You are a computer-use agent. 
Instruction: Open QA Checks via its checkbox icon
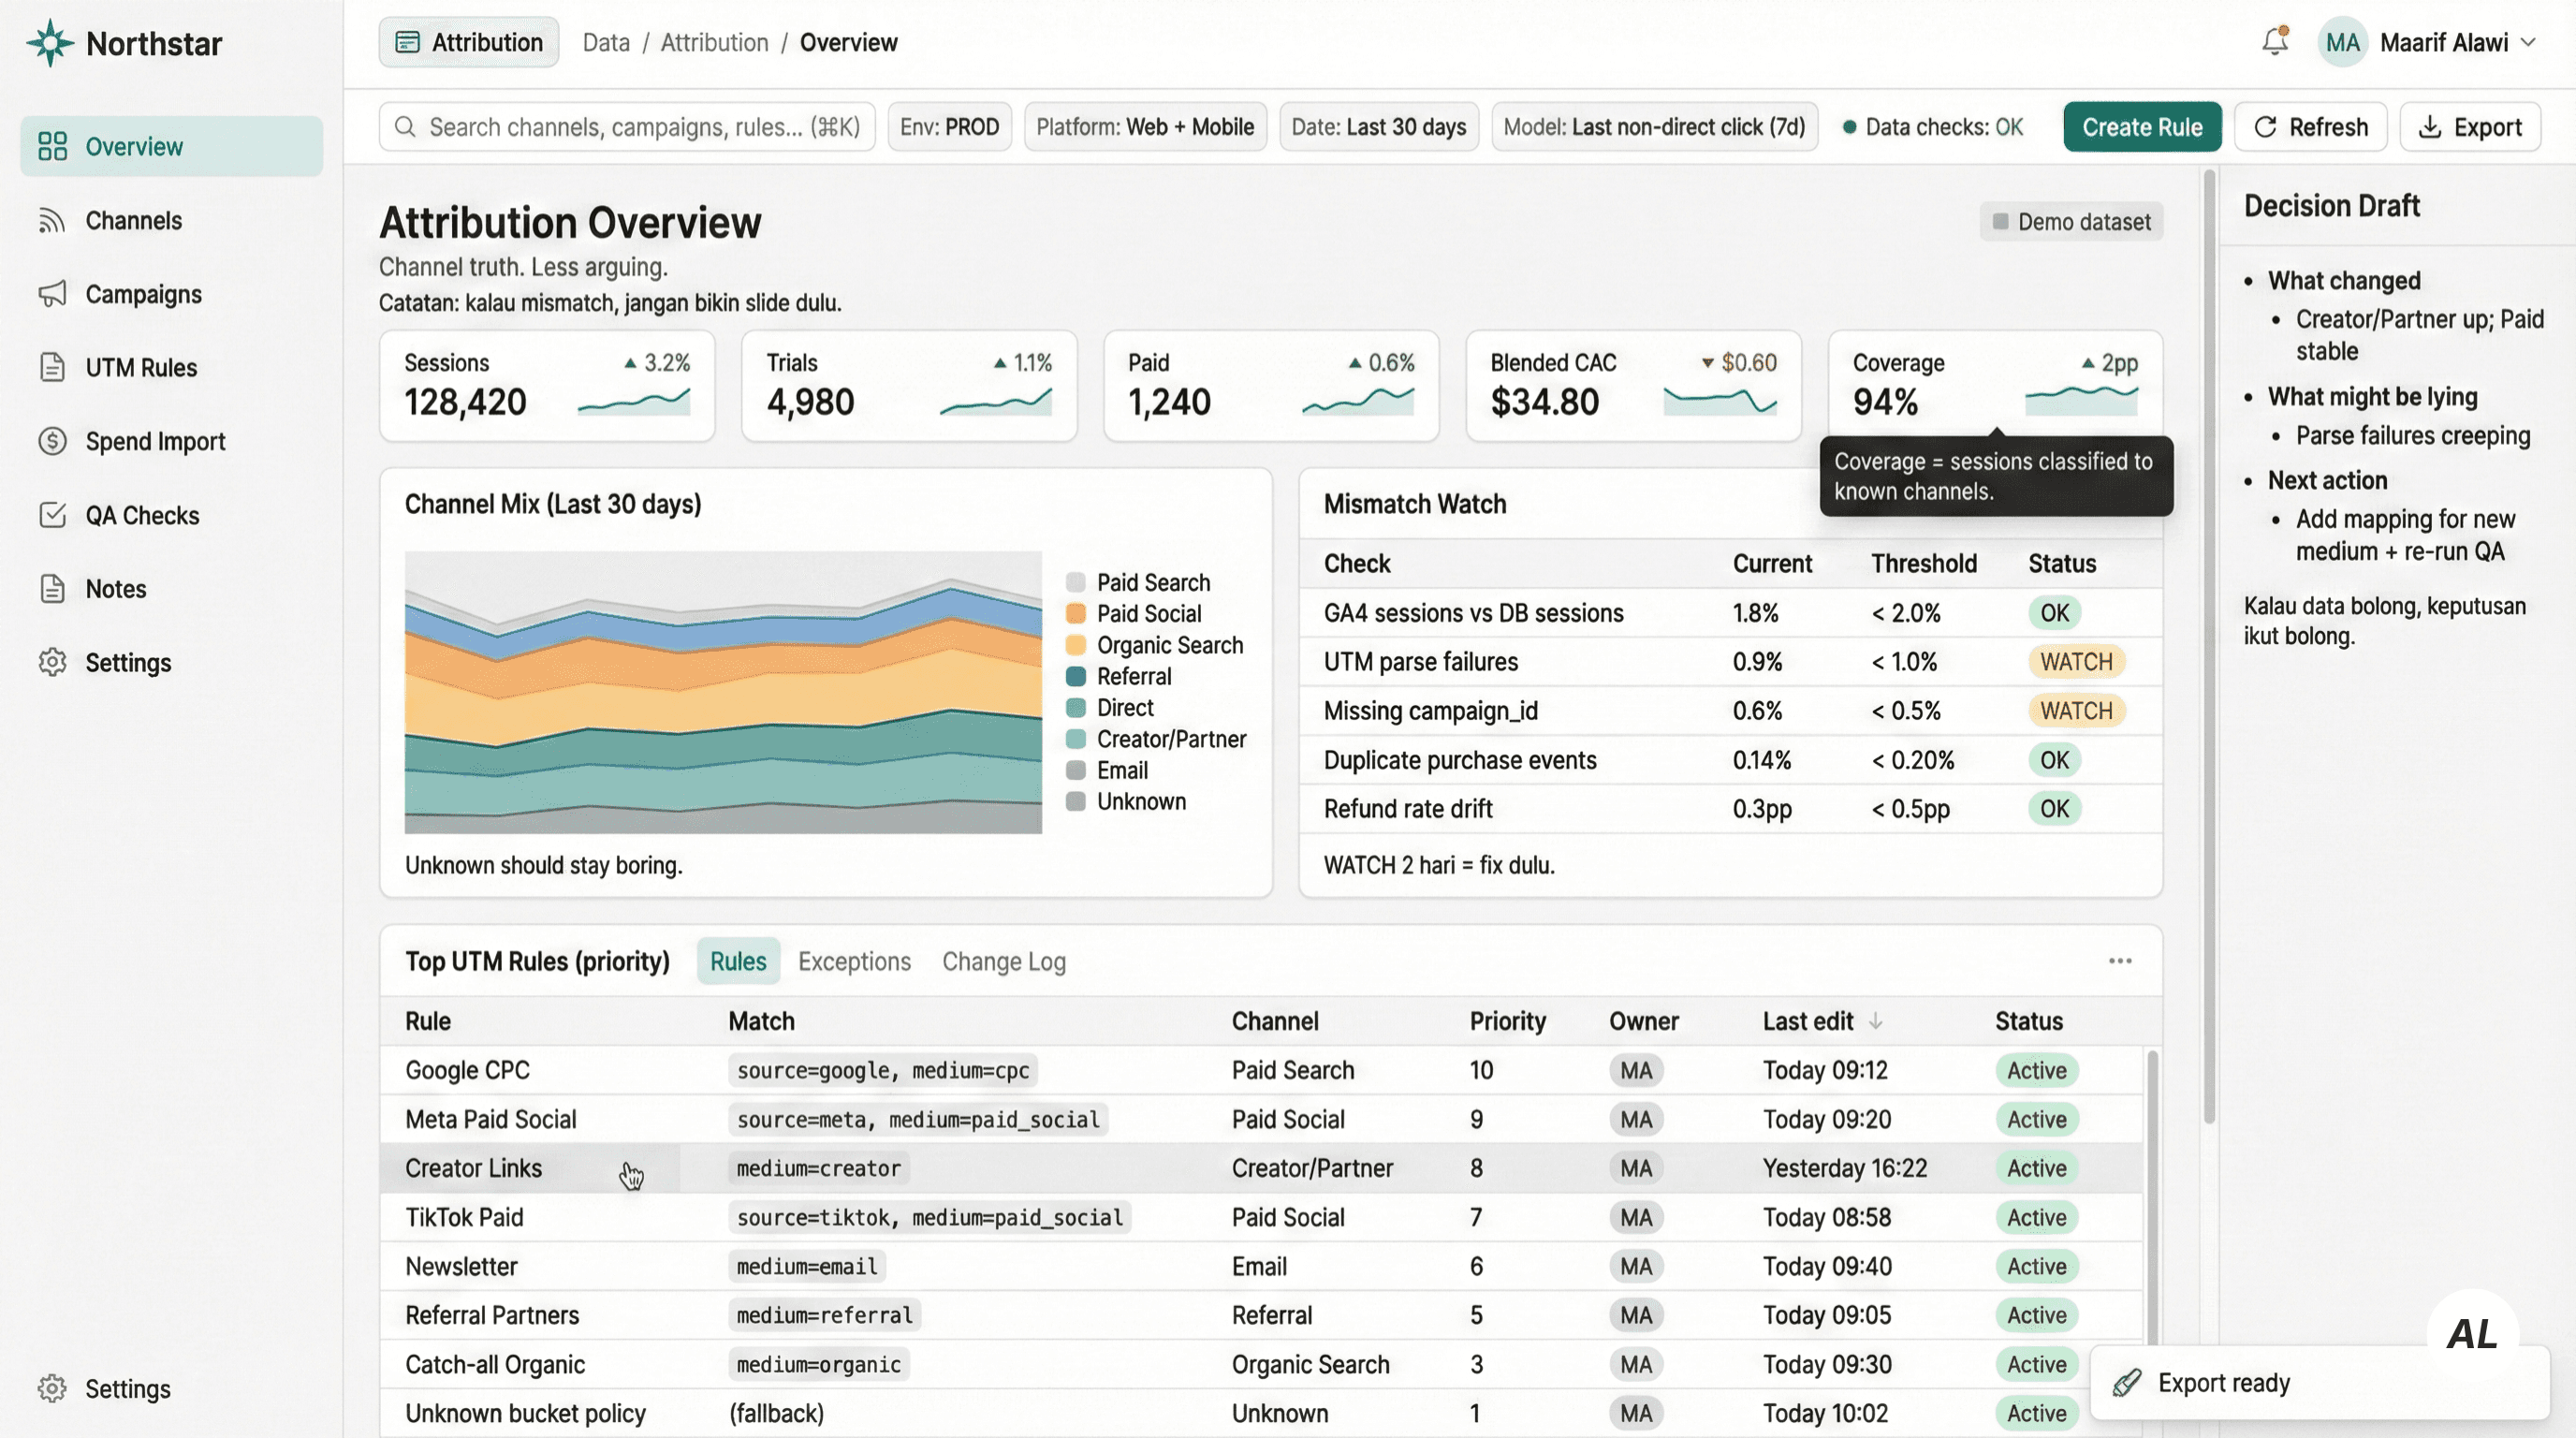[x=52, y=515]
